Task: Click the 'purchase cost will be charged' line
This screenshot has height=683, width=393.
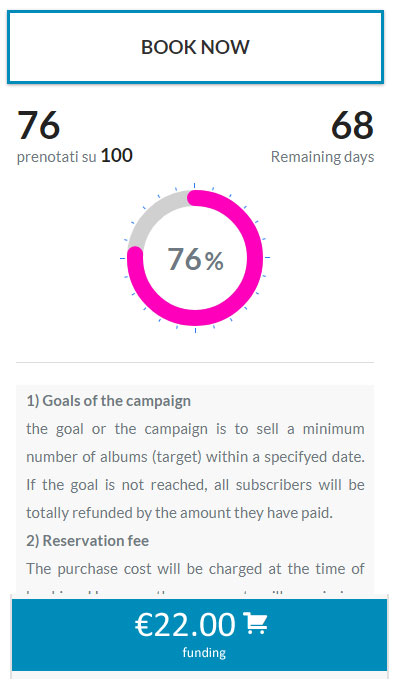Action: (195, 569)
